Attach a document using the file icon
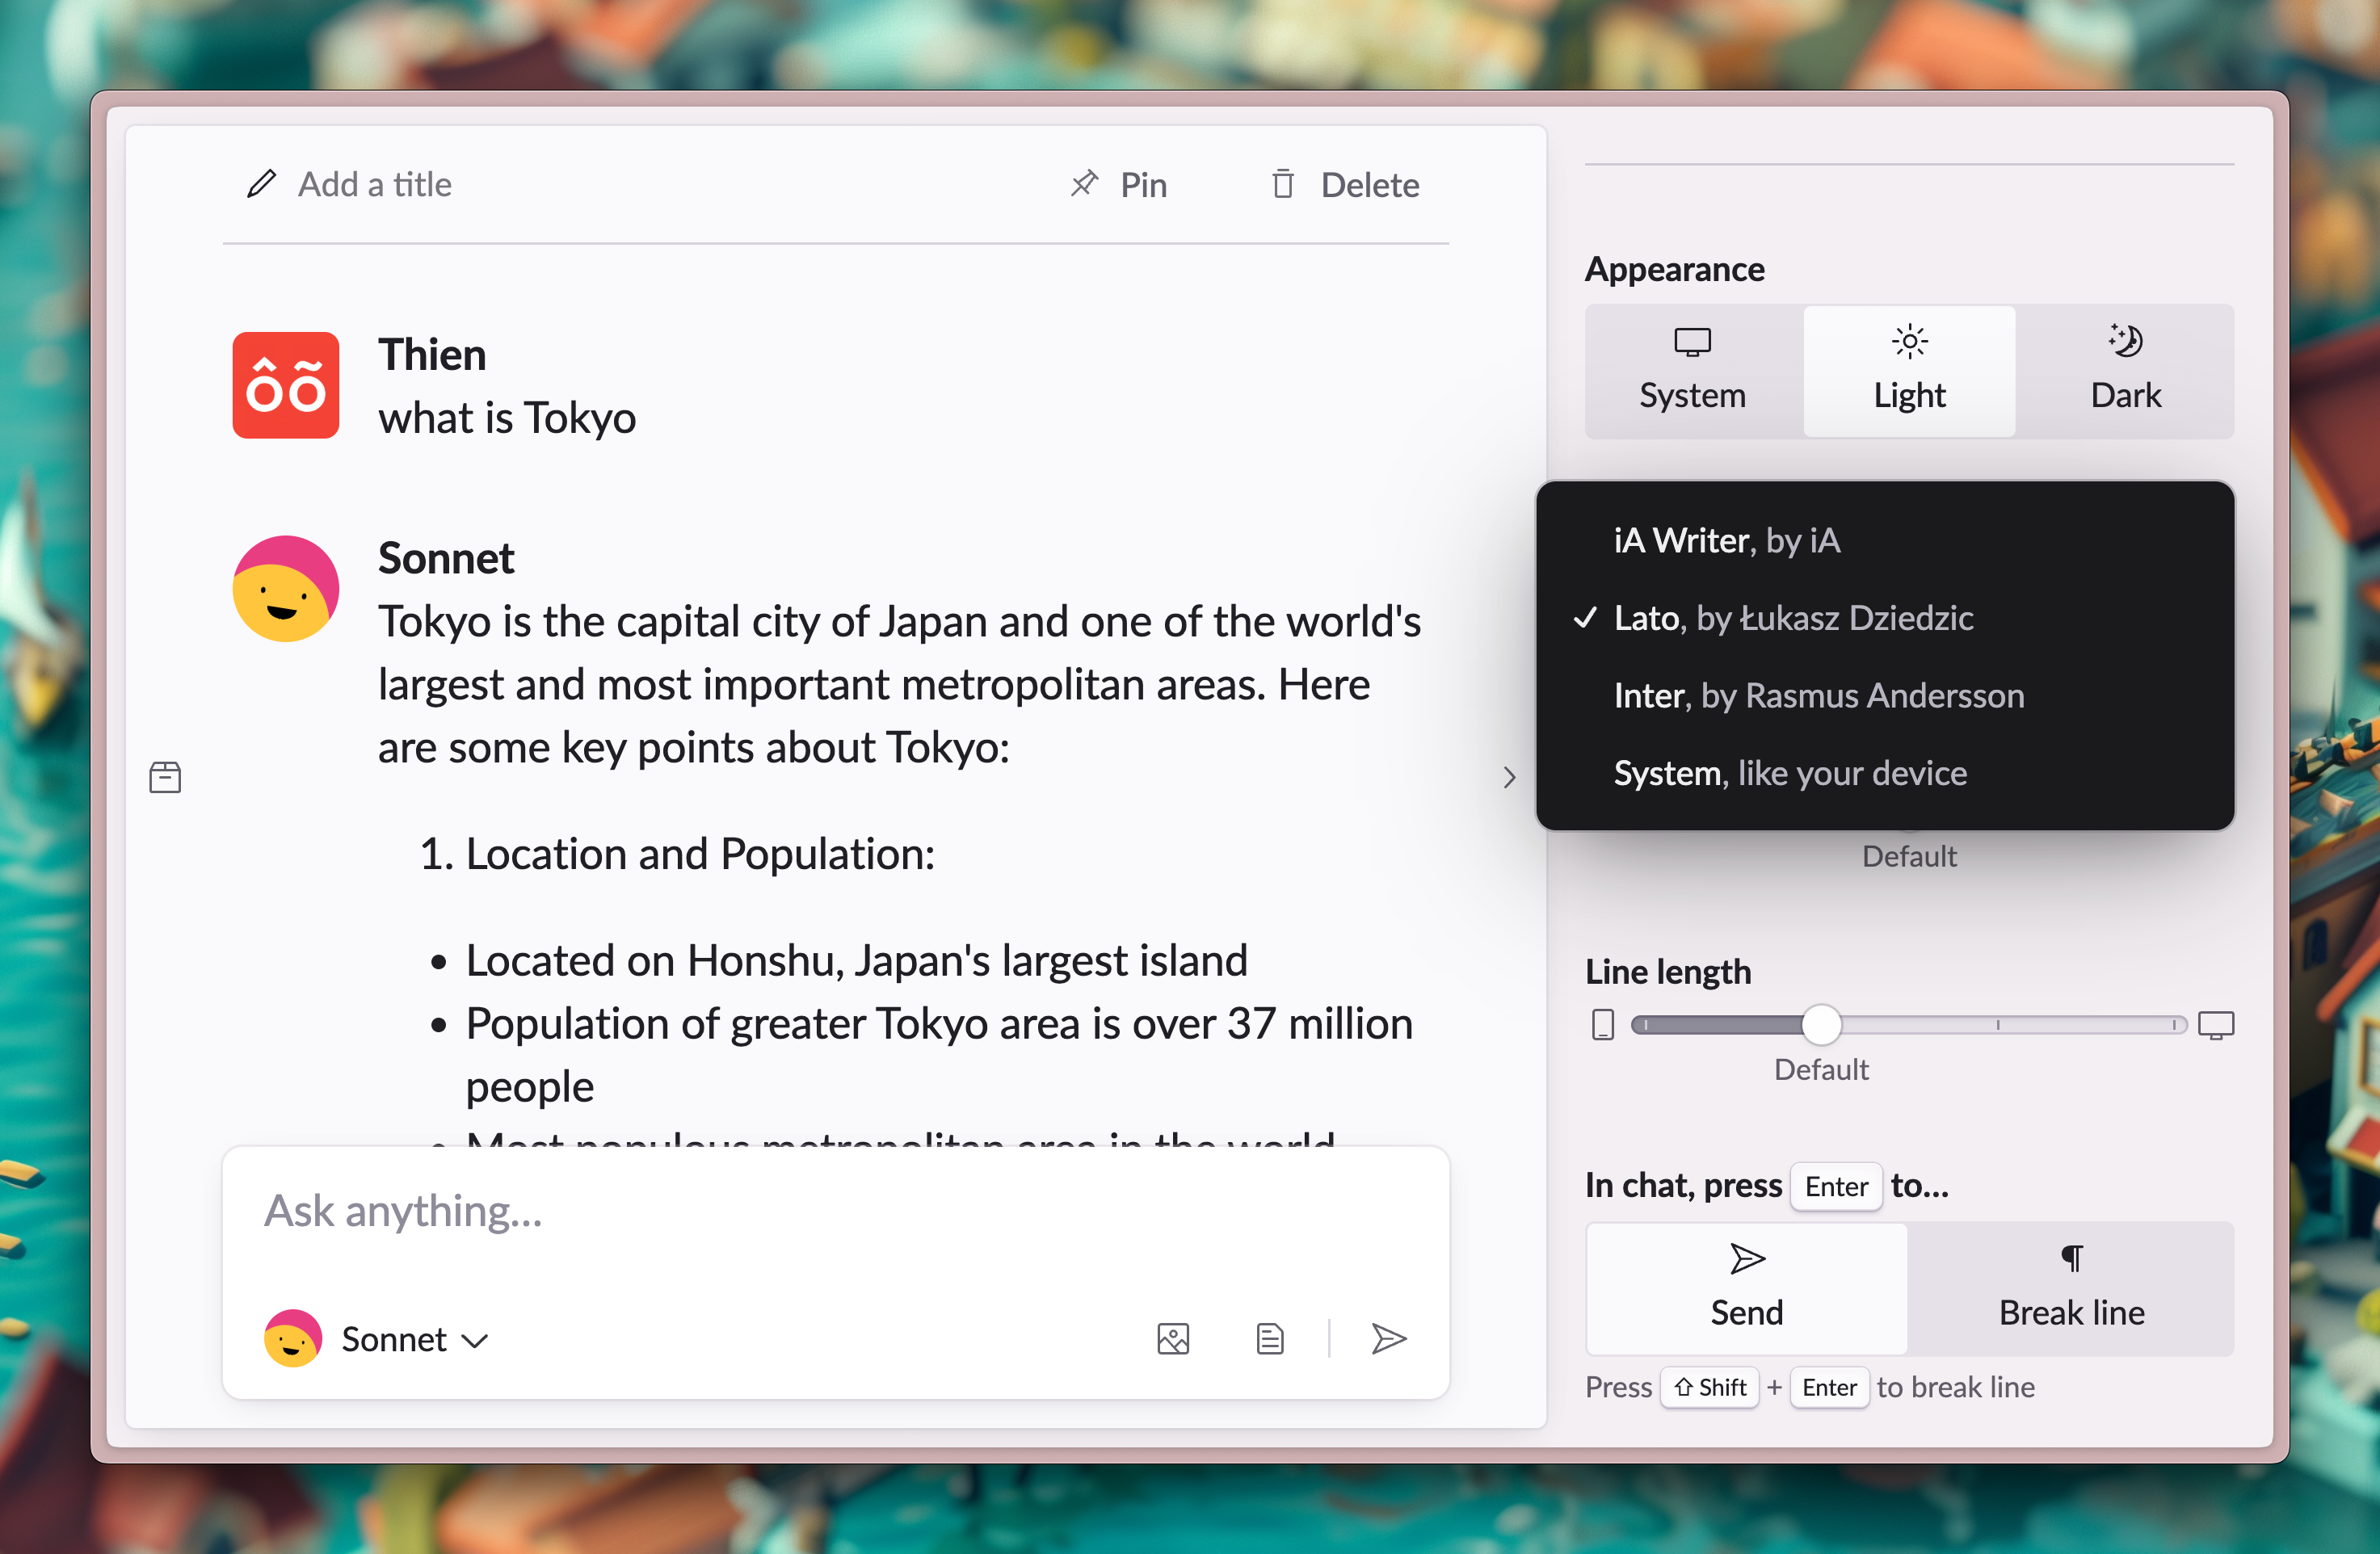Viewport: 2380px width, 1554px height. coord(1270,1339)
